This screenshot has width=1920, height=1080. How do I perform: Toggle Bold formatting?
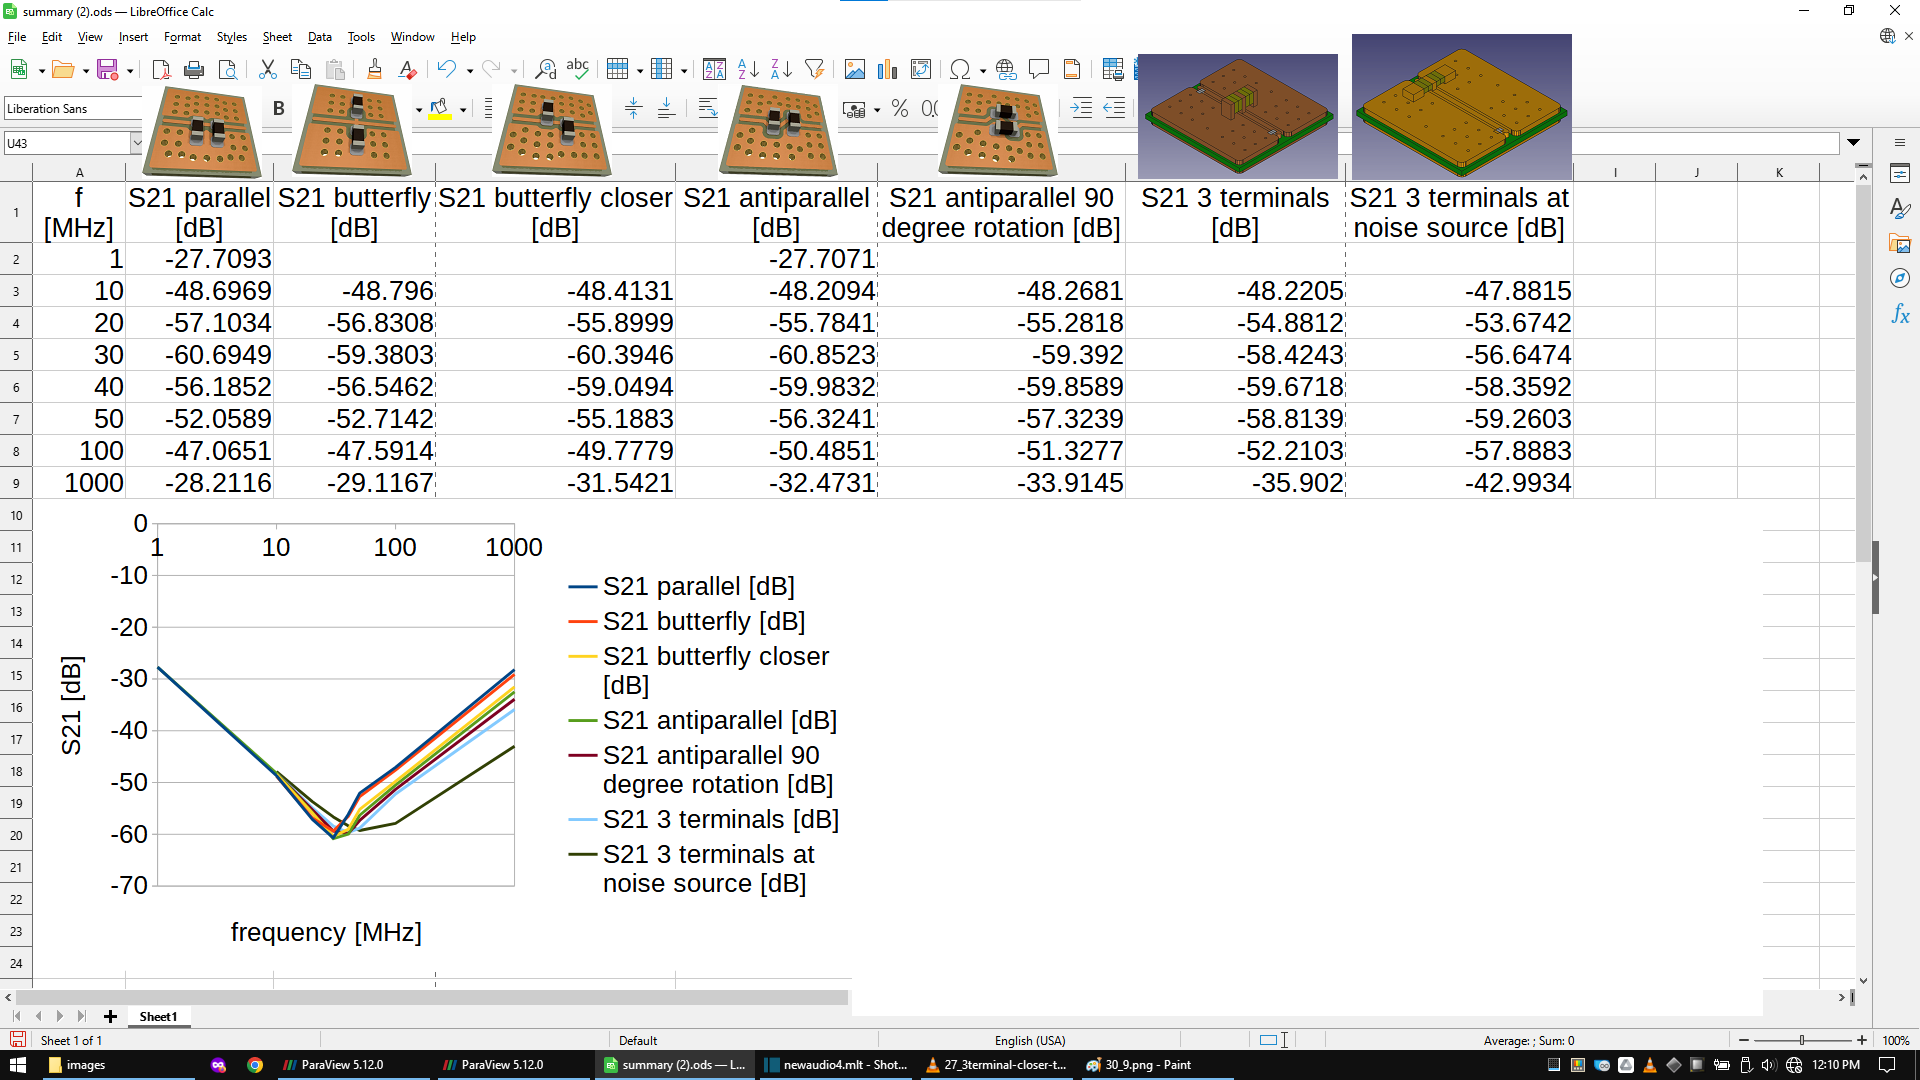[x=277, y=108]
